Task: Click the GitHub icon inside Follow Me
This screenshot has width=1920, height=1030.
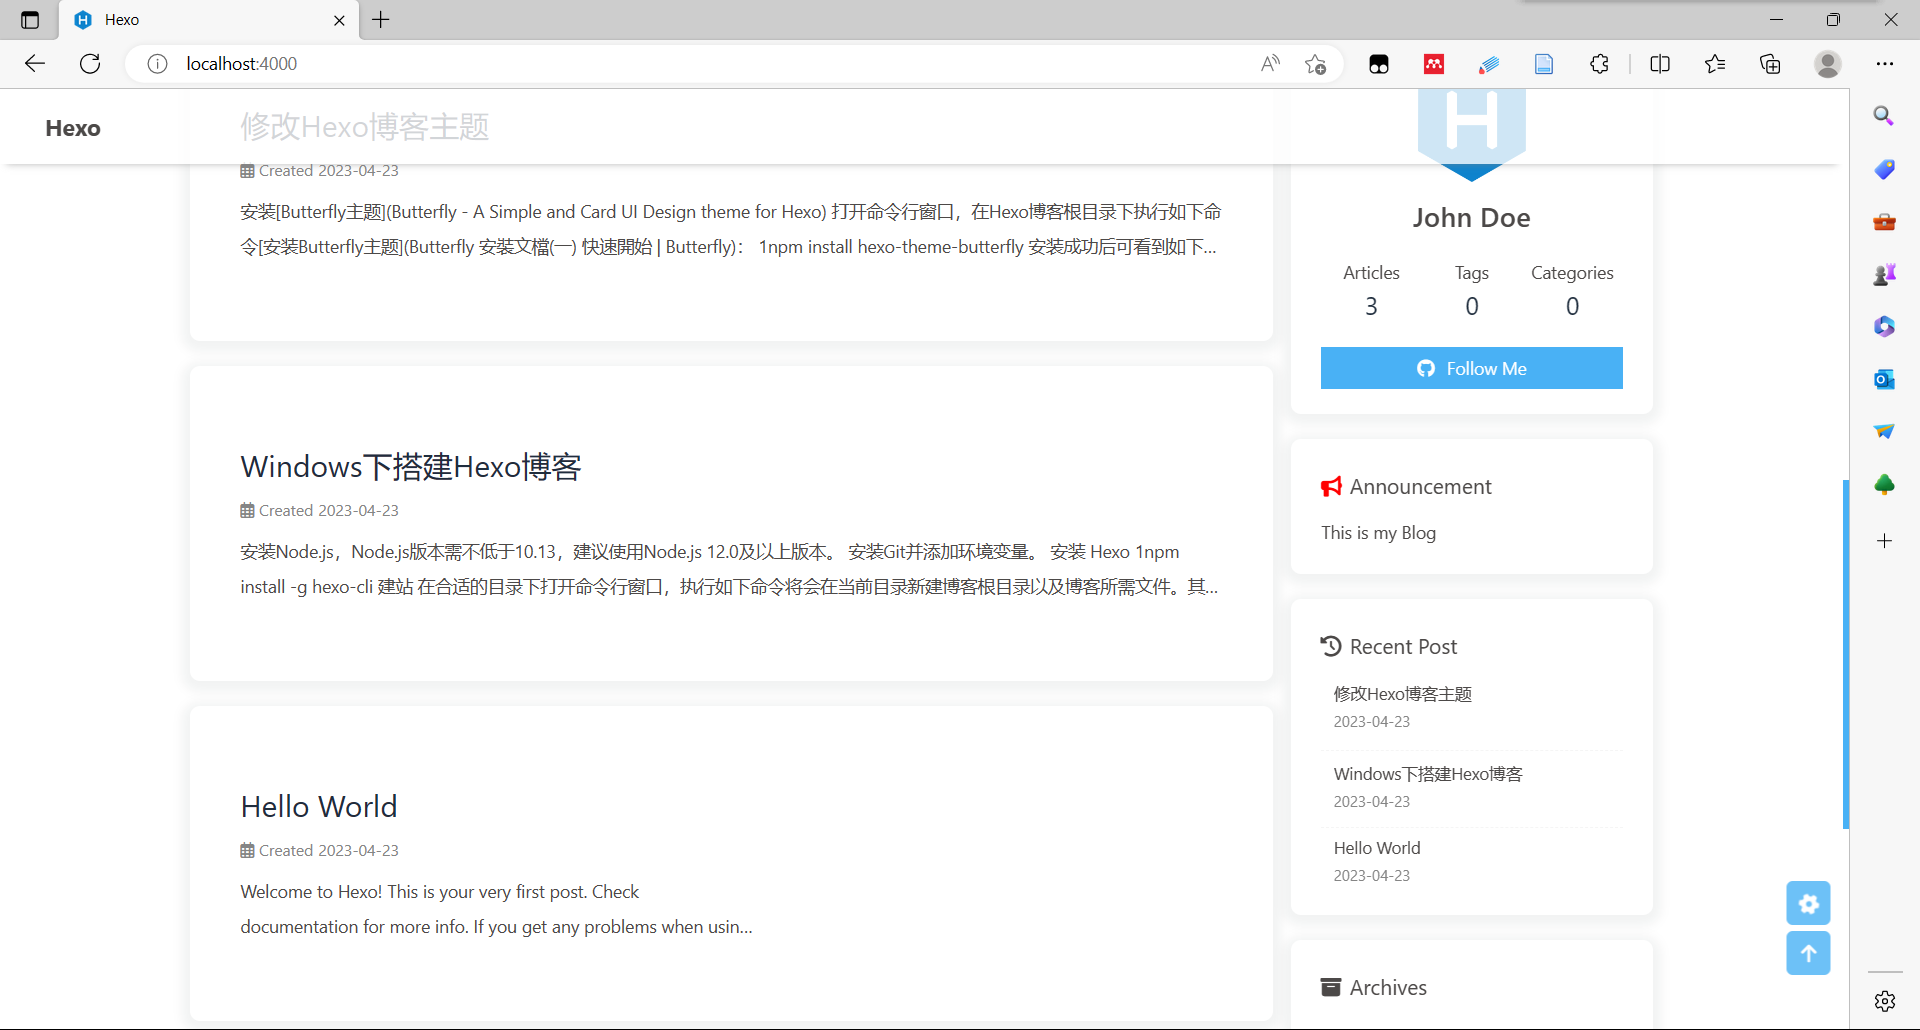Action: (1425, 368)
